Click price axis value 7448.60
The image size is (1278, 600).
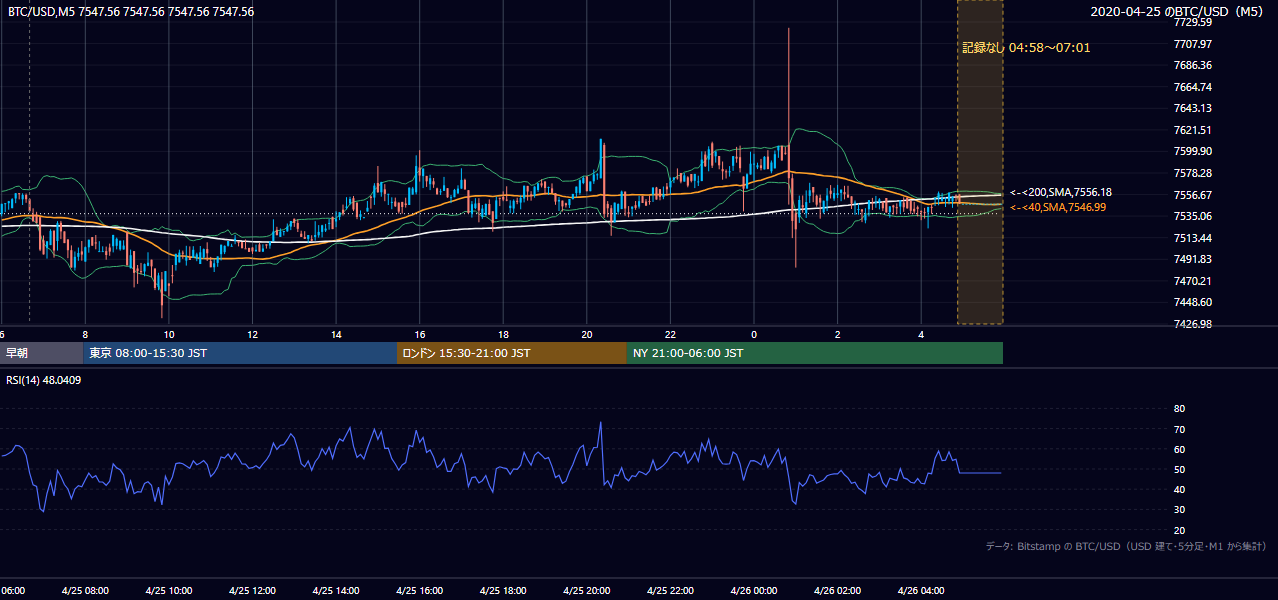[1193, 302]
